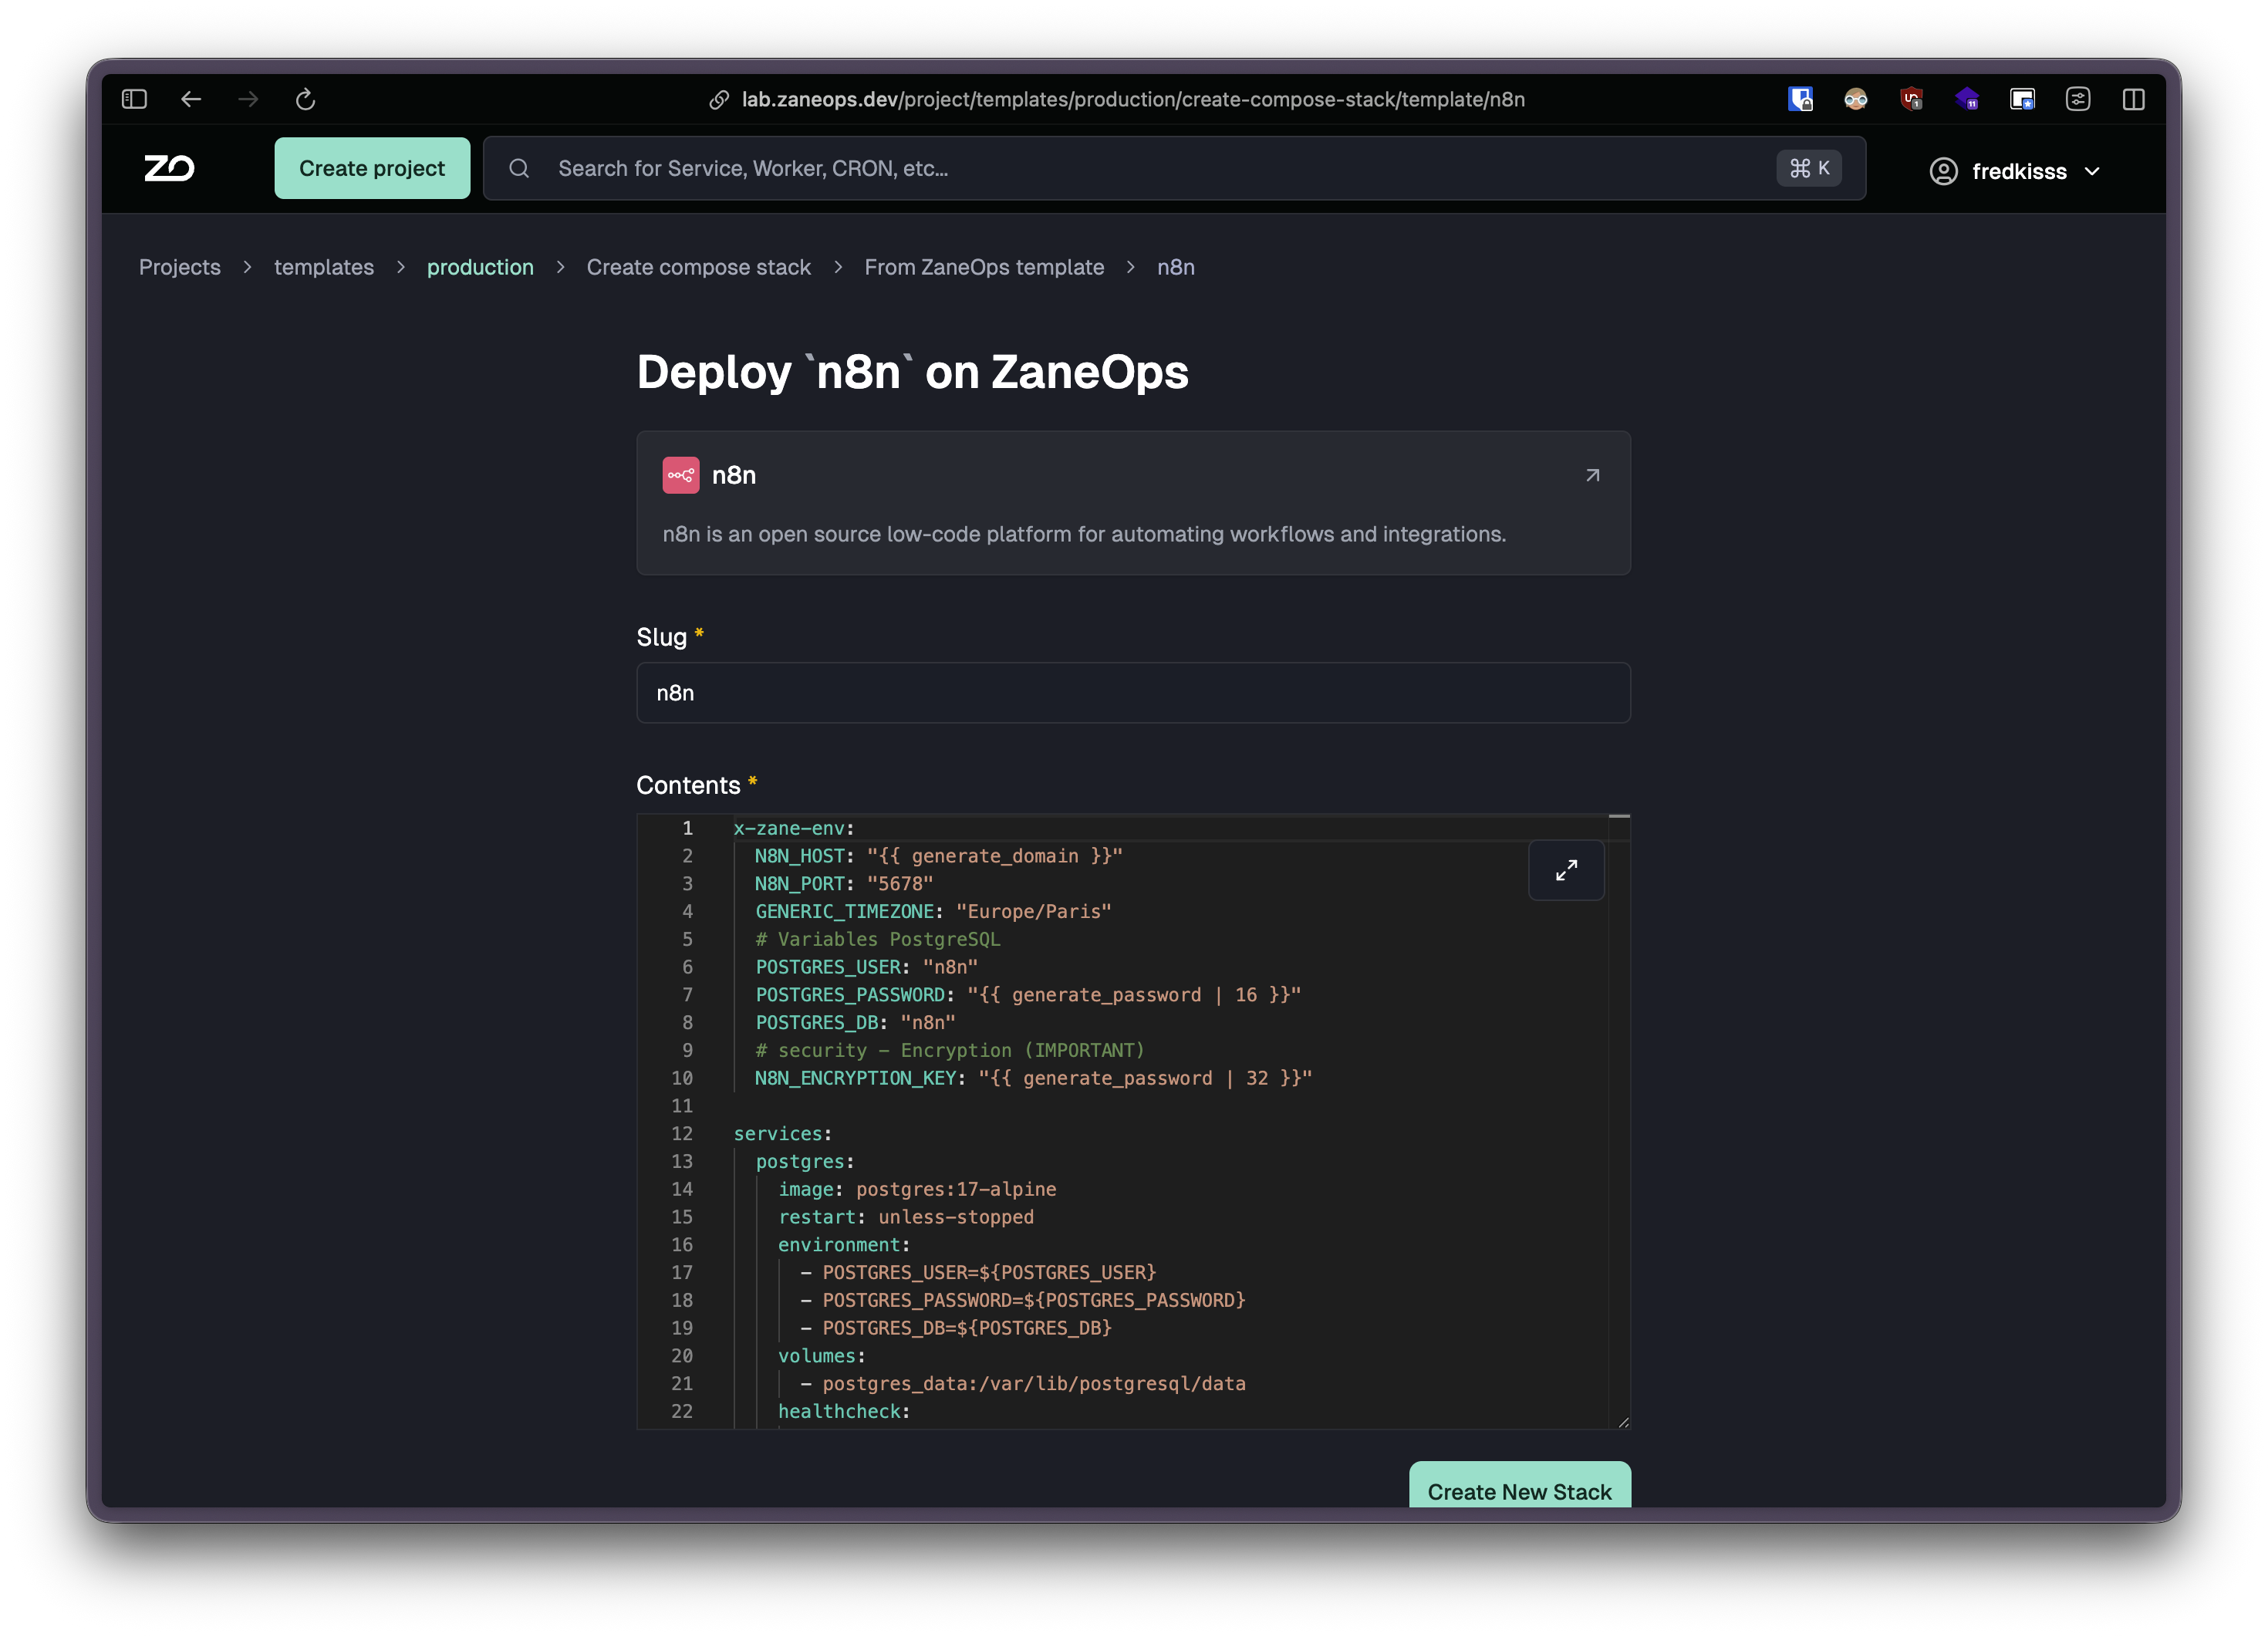Go to Projects breadcrumb
Image resolution: width=2268 pixels, height=1637 pixels.
coord(180,267)
